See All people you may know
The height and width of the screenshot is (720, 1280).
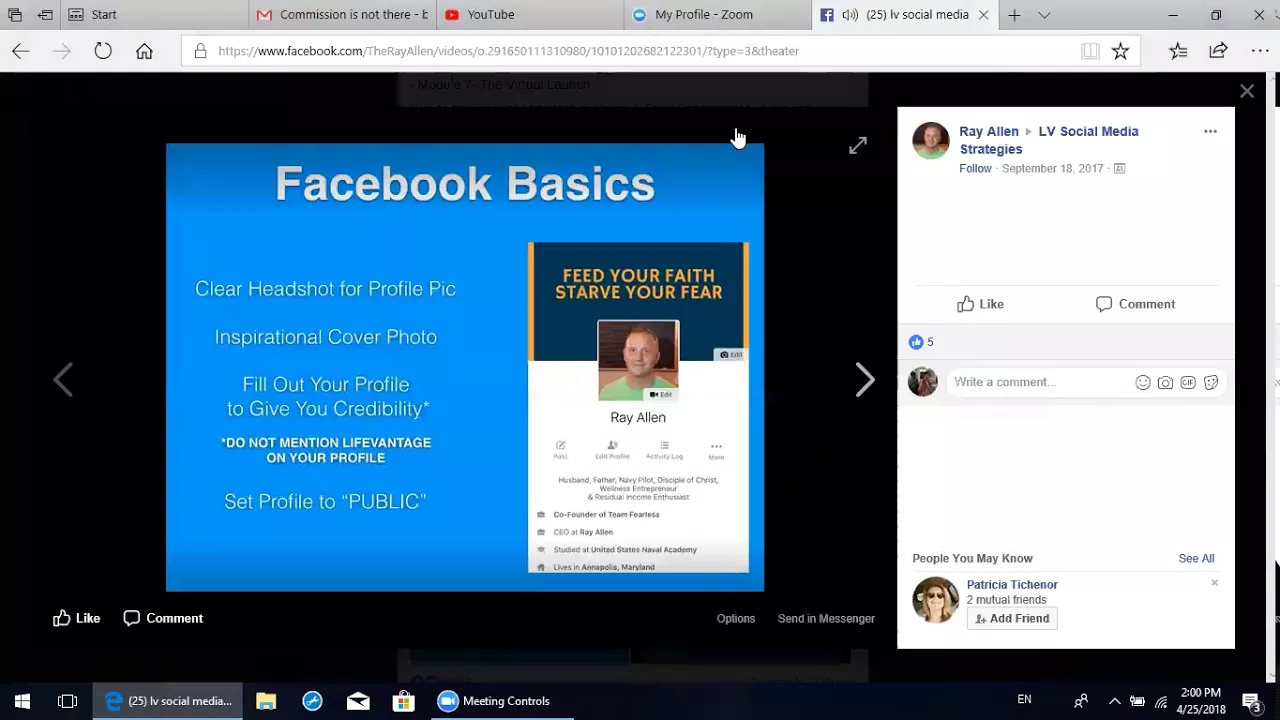click(x=1196, y=558)
